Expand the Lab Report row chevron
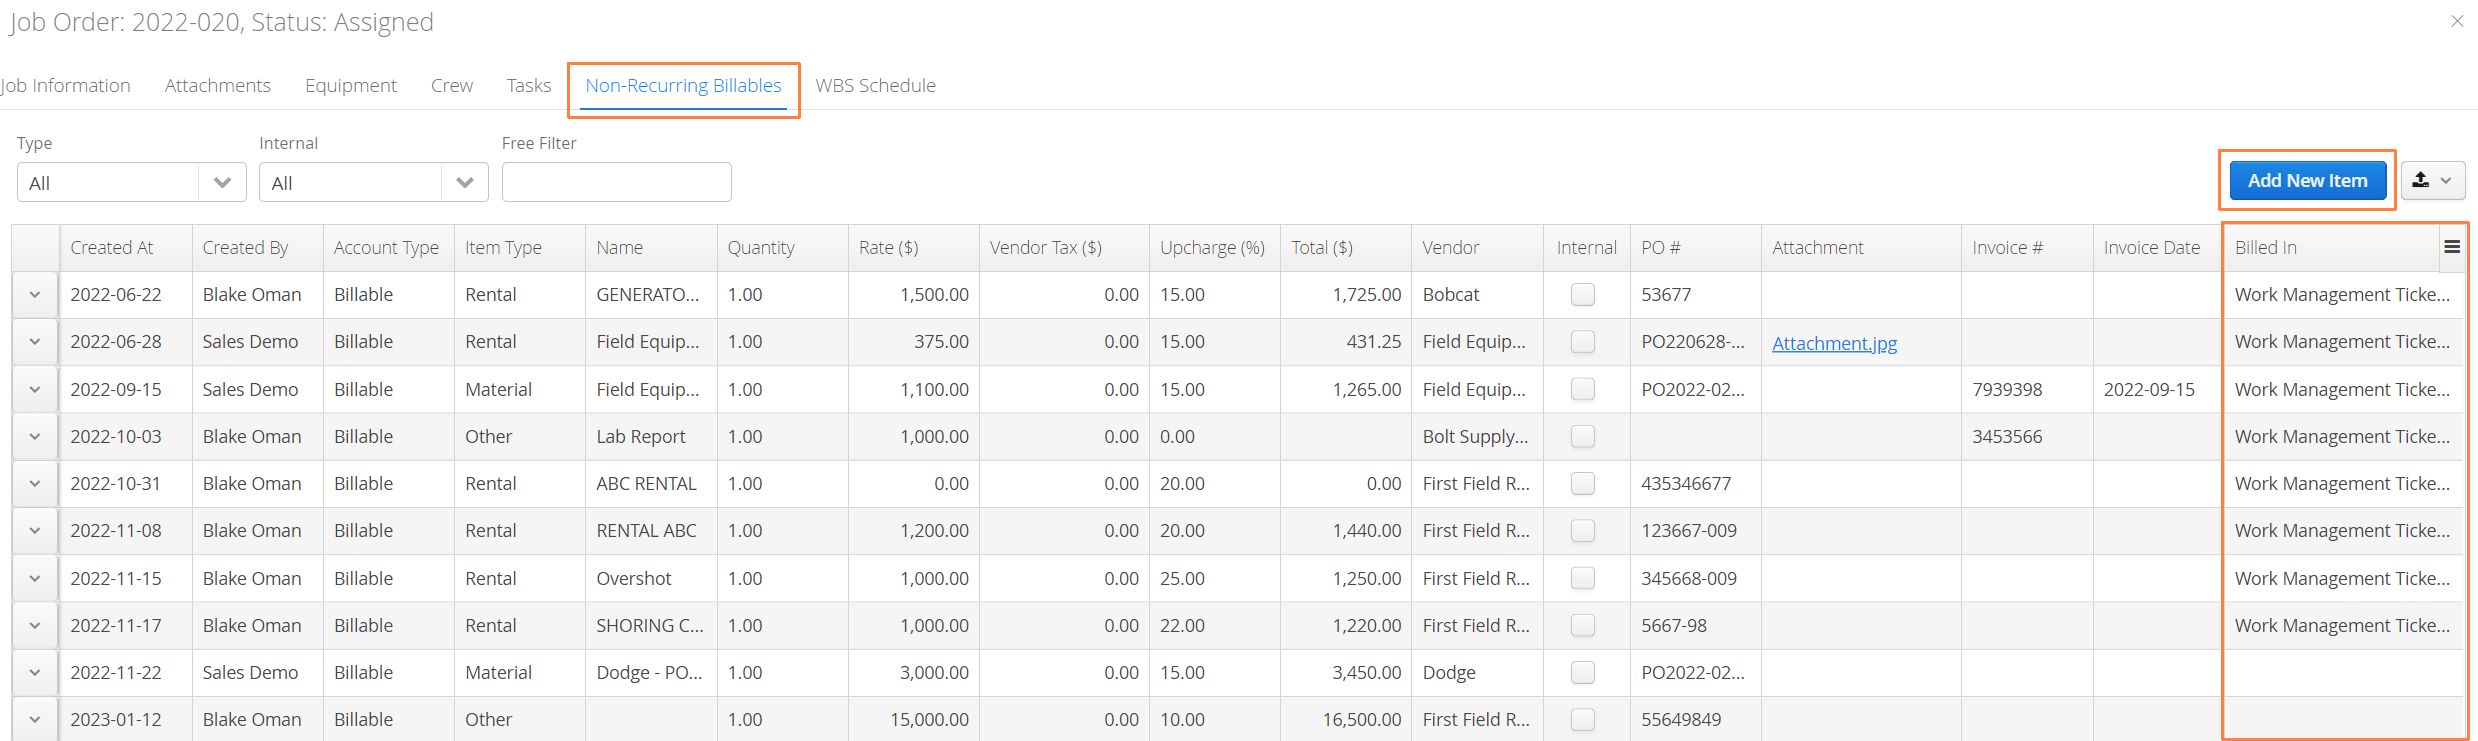2478x741 pixels. 35,437
